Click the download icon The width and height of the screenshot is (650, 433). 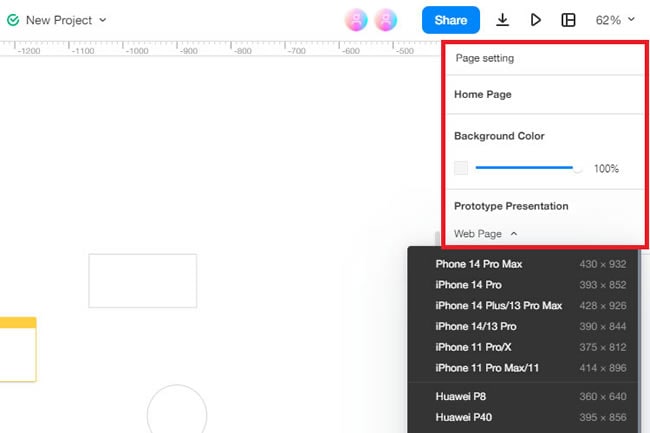502,20
